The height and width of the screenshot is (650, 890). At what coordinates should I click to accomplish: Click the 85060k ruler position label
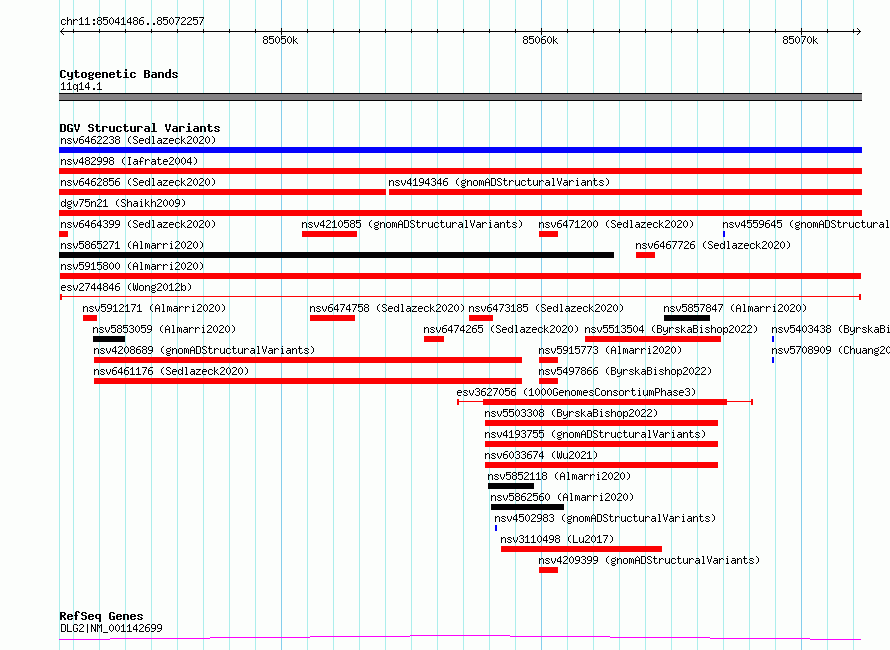(540, 40)
